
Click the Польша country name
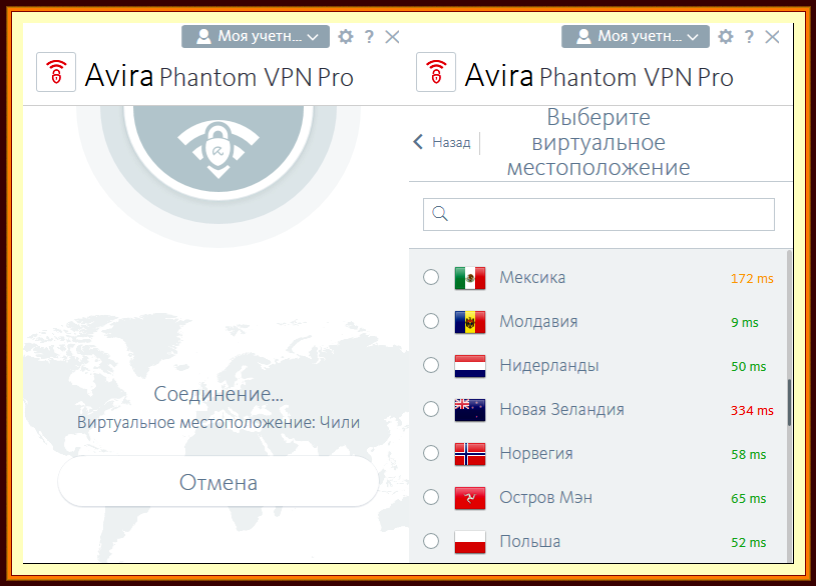[530, 541]
